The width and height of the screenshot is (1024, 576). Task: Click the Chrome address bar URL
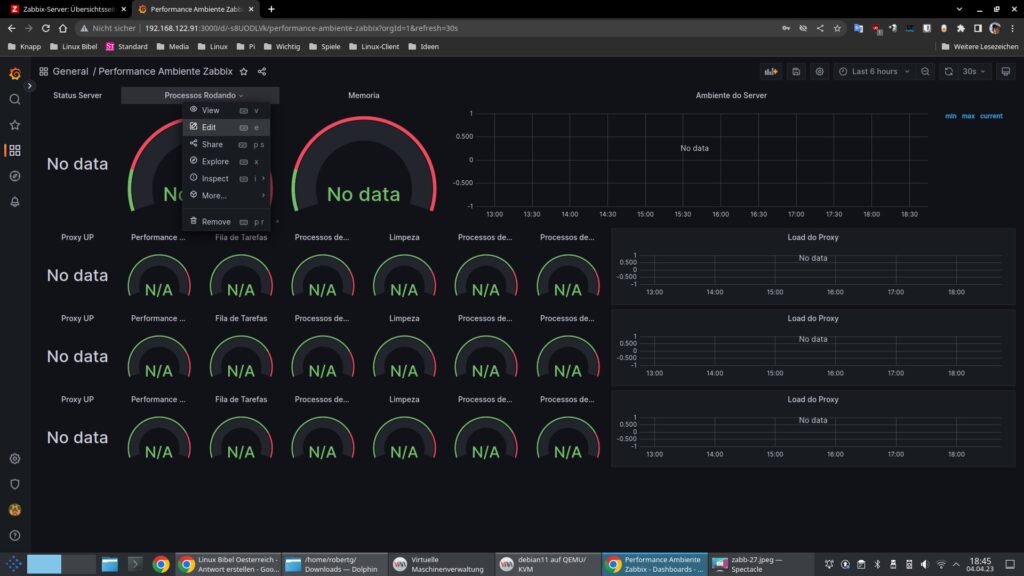(x=301, y=28)
